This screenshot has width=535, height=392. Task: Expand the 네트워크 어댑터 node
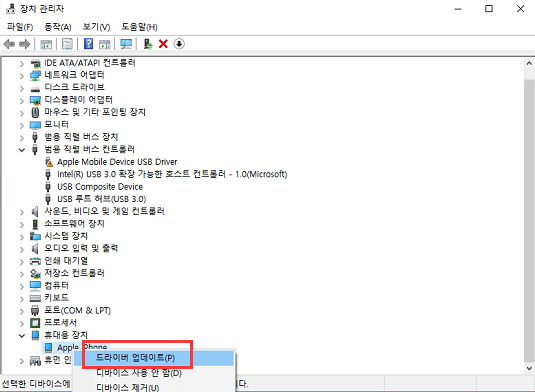(x=21, y=76)
